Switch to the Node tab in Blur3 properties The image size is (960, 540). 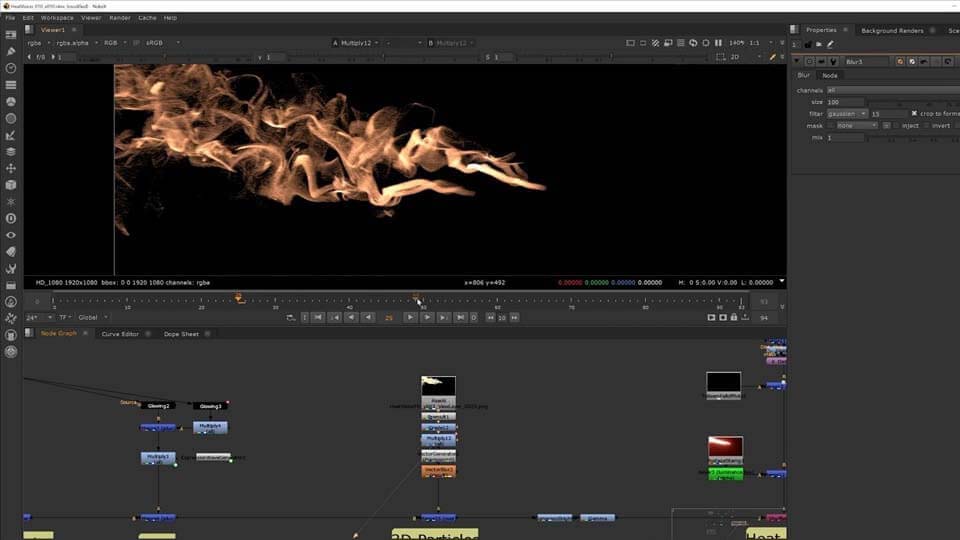830,75
